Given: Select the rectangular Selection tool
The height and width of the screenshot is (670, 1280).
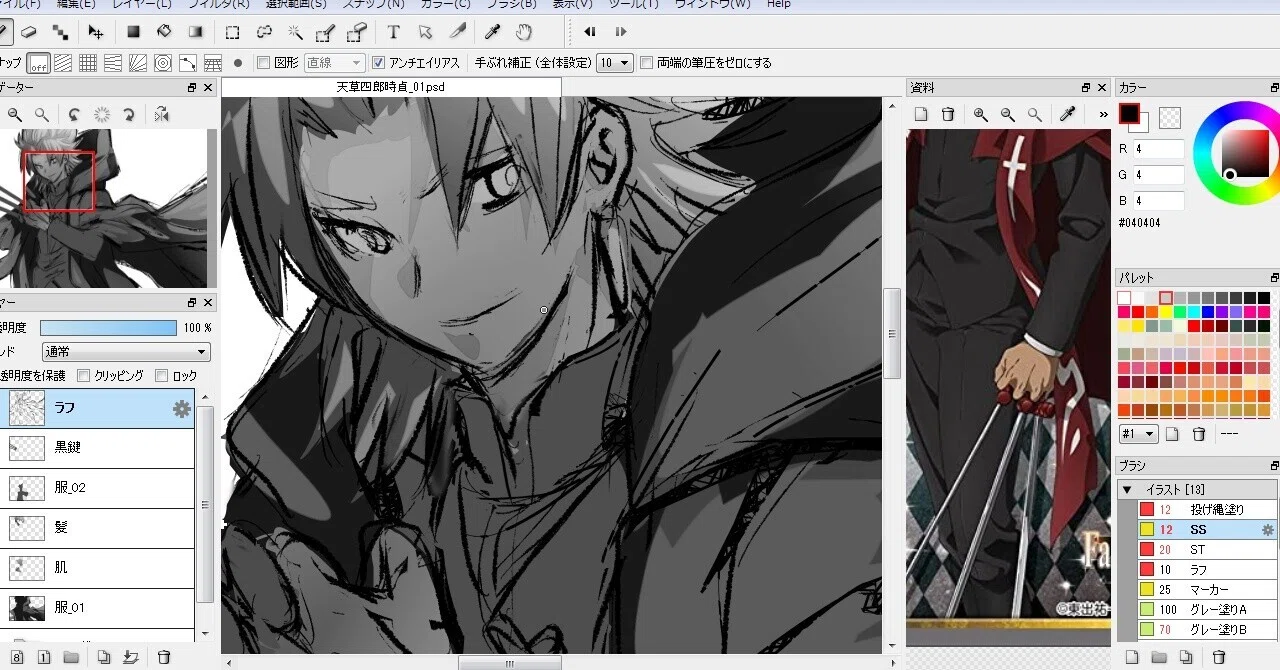Looking at the screenshot, I should (232, 32).
